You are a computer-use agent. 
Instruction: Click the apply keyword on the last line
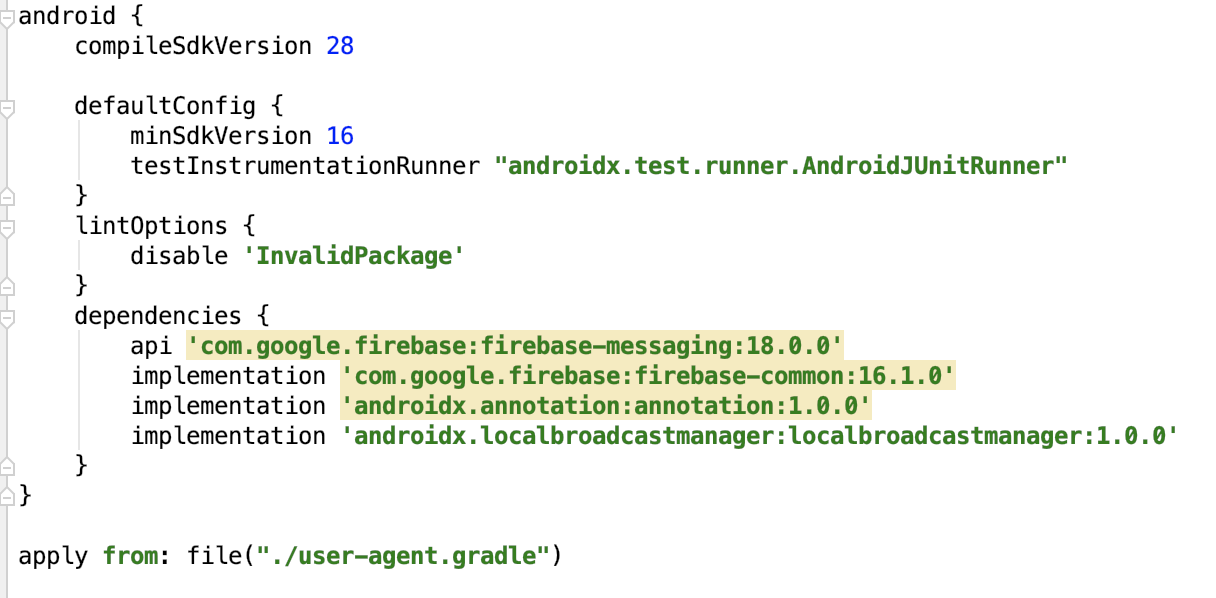coord(53,556)
